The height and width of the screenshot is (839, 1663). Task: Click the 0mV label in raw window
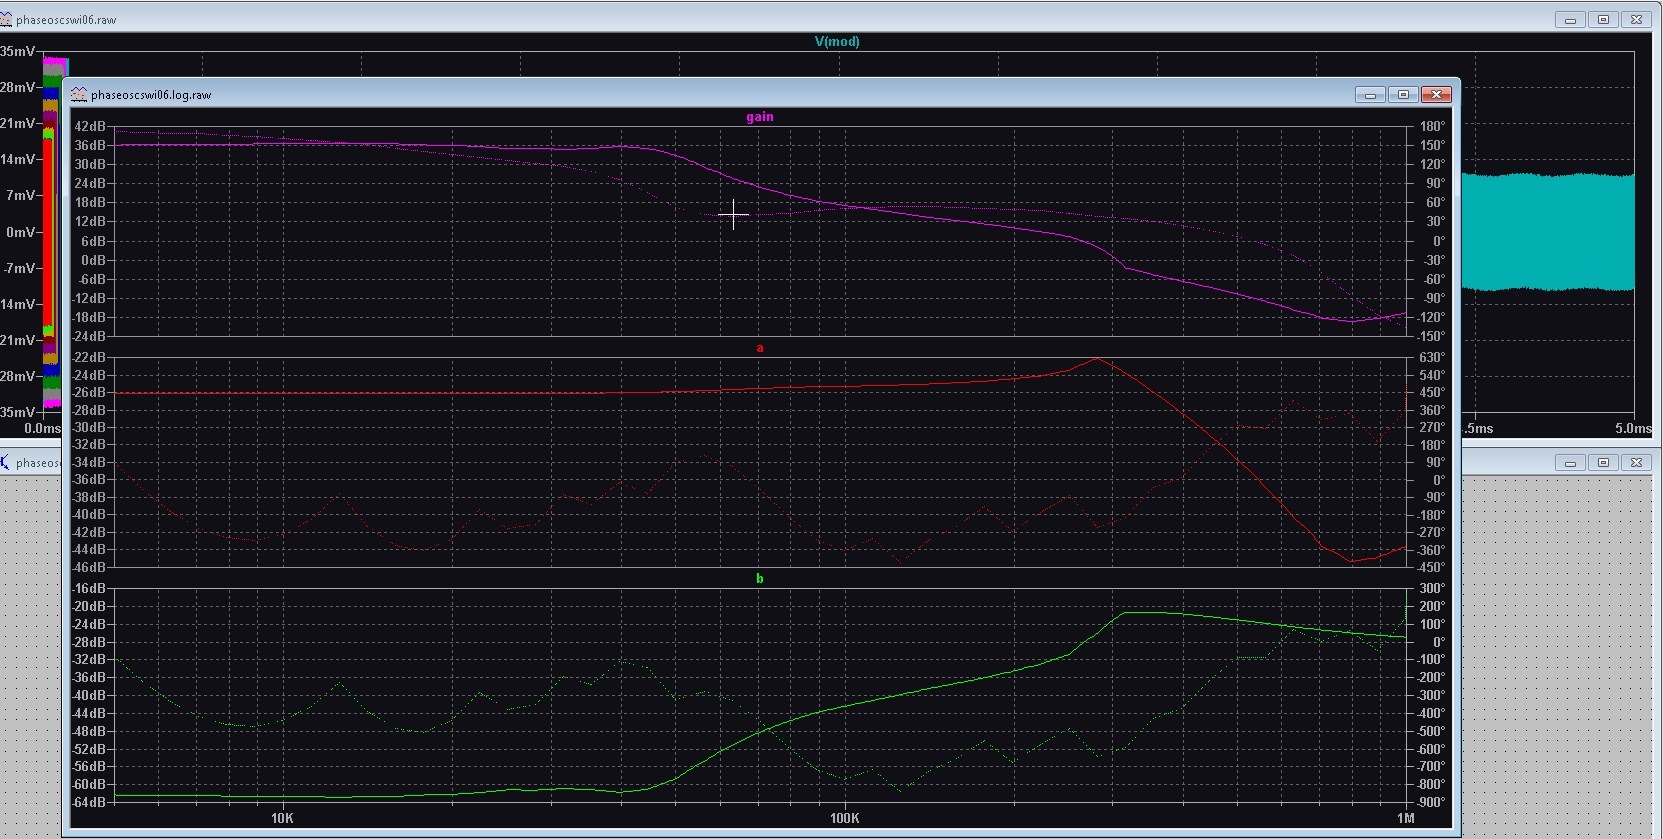(x=20, y=232)
